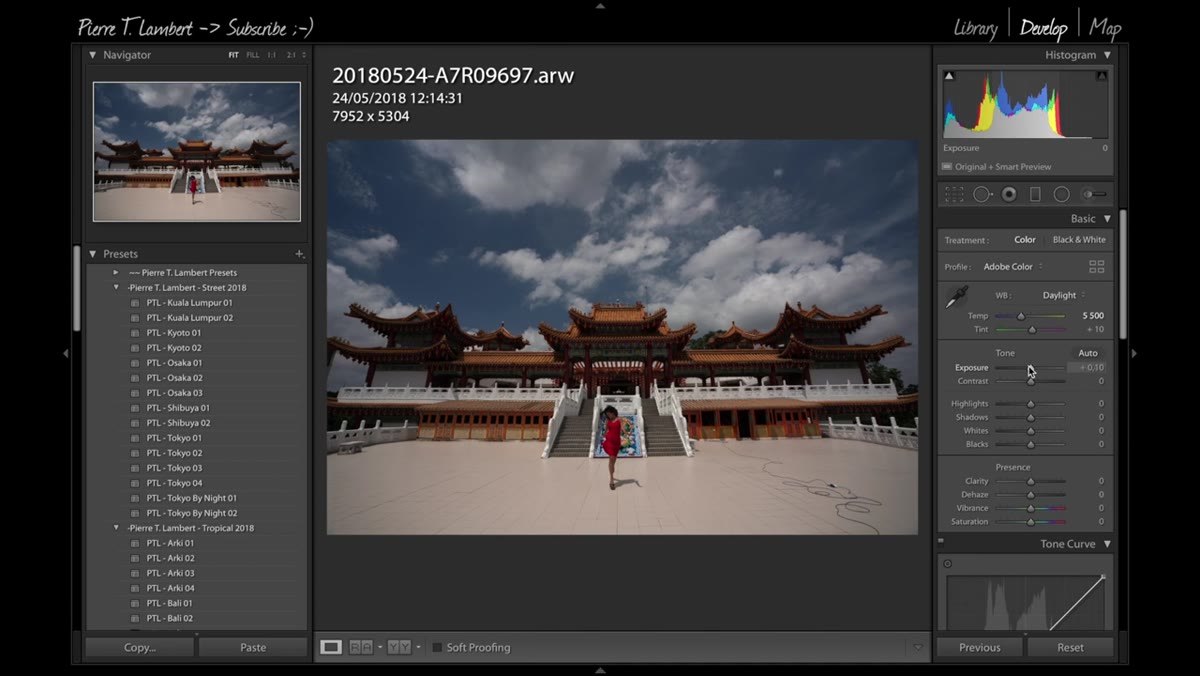Select Loupe view icon in toolbar
Image resolution: width=1200 pixels, height=676 pixels.
point(330,647)
